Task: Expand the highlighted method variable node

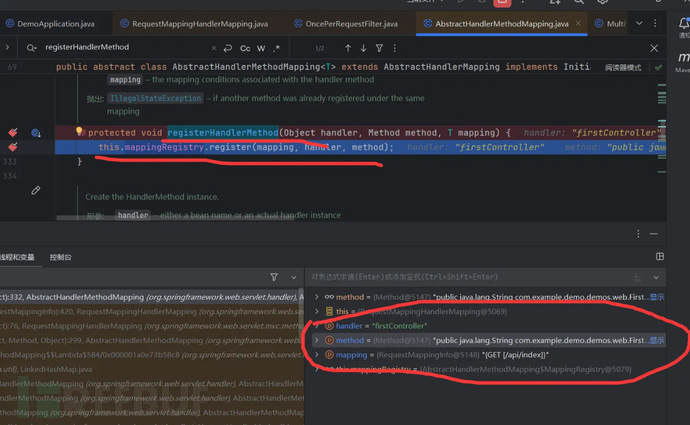Action: point(317,340)
